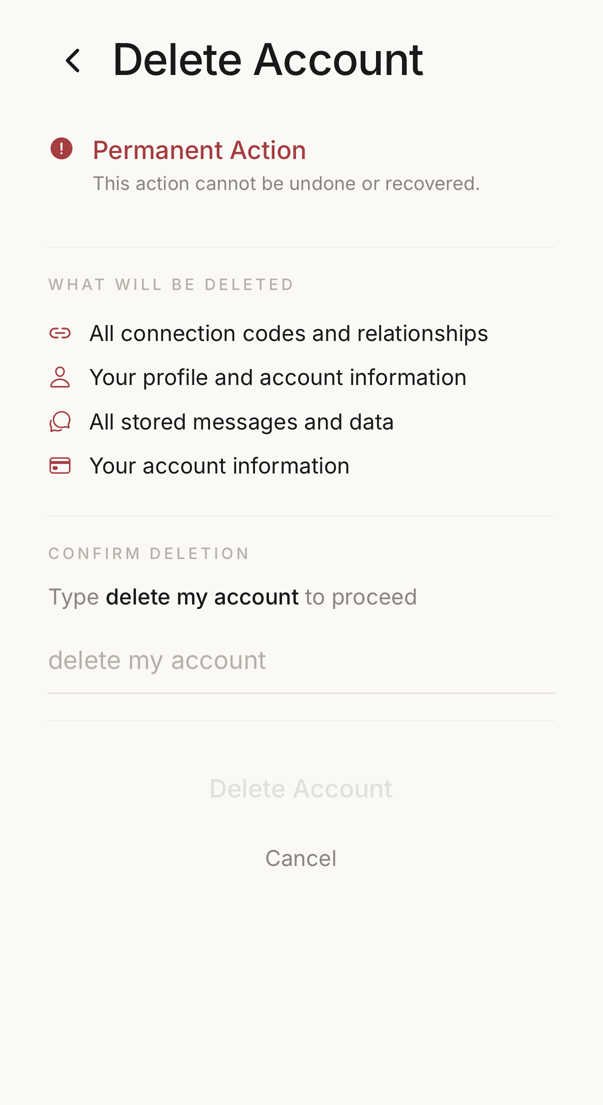Click the Confirm Deletion section label
Image resolution: width=603 pixels, height=1105 pixels.
coord(149,553)
